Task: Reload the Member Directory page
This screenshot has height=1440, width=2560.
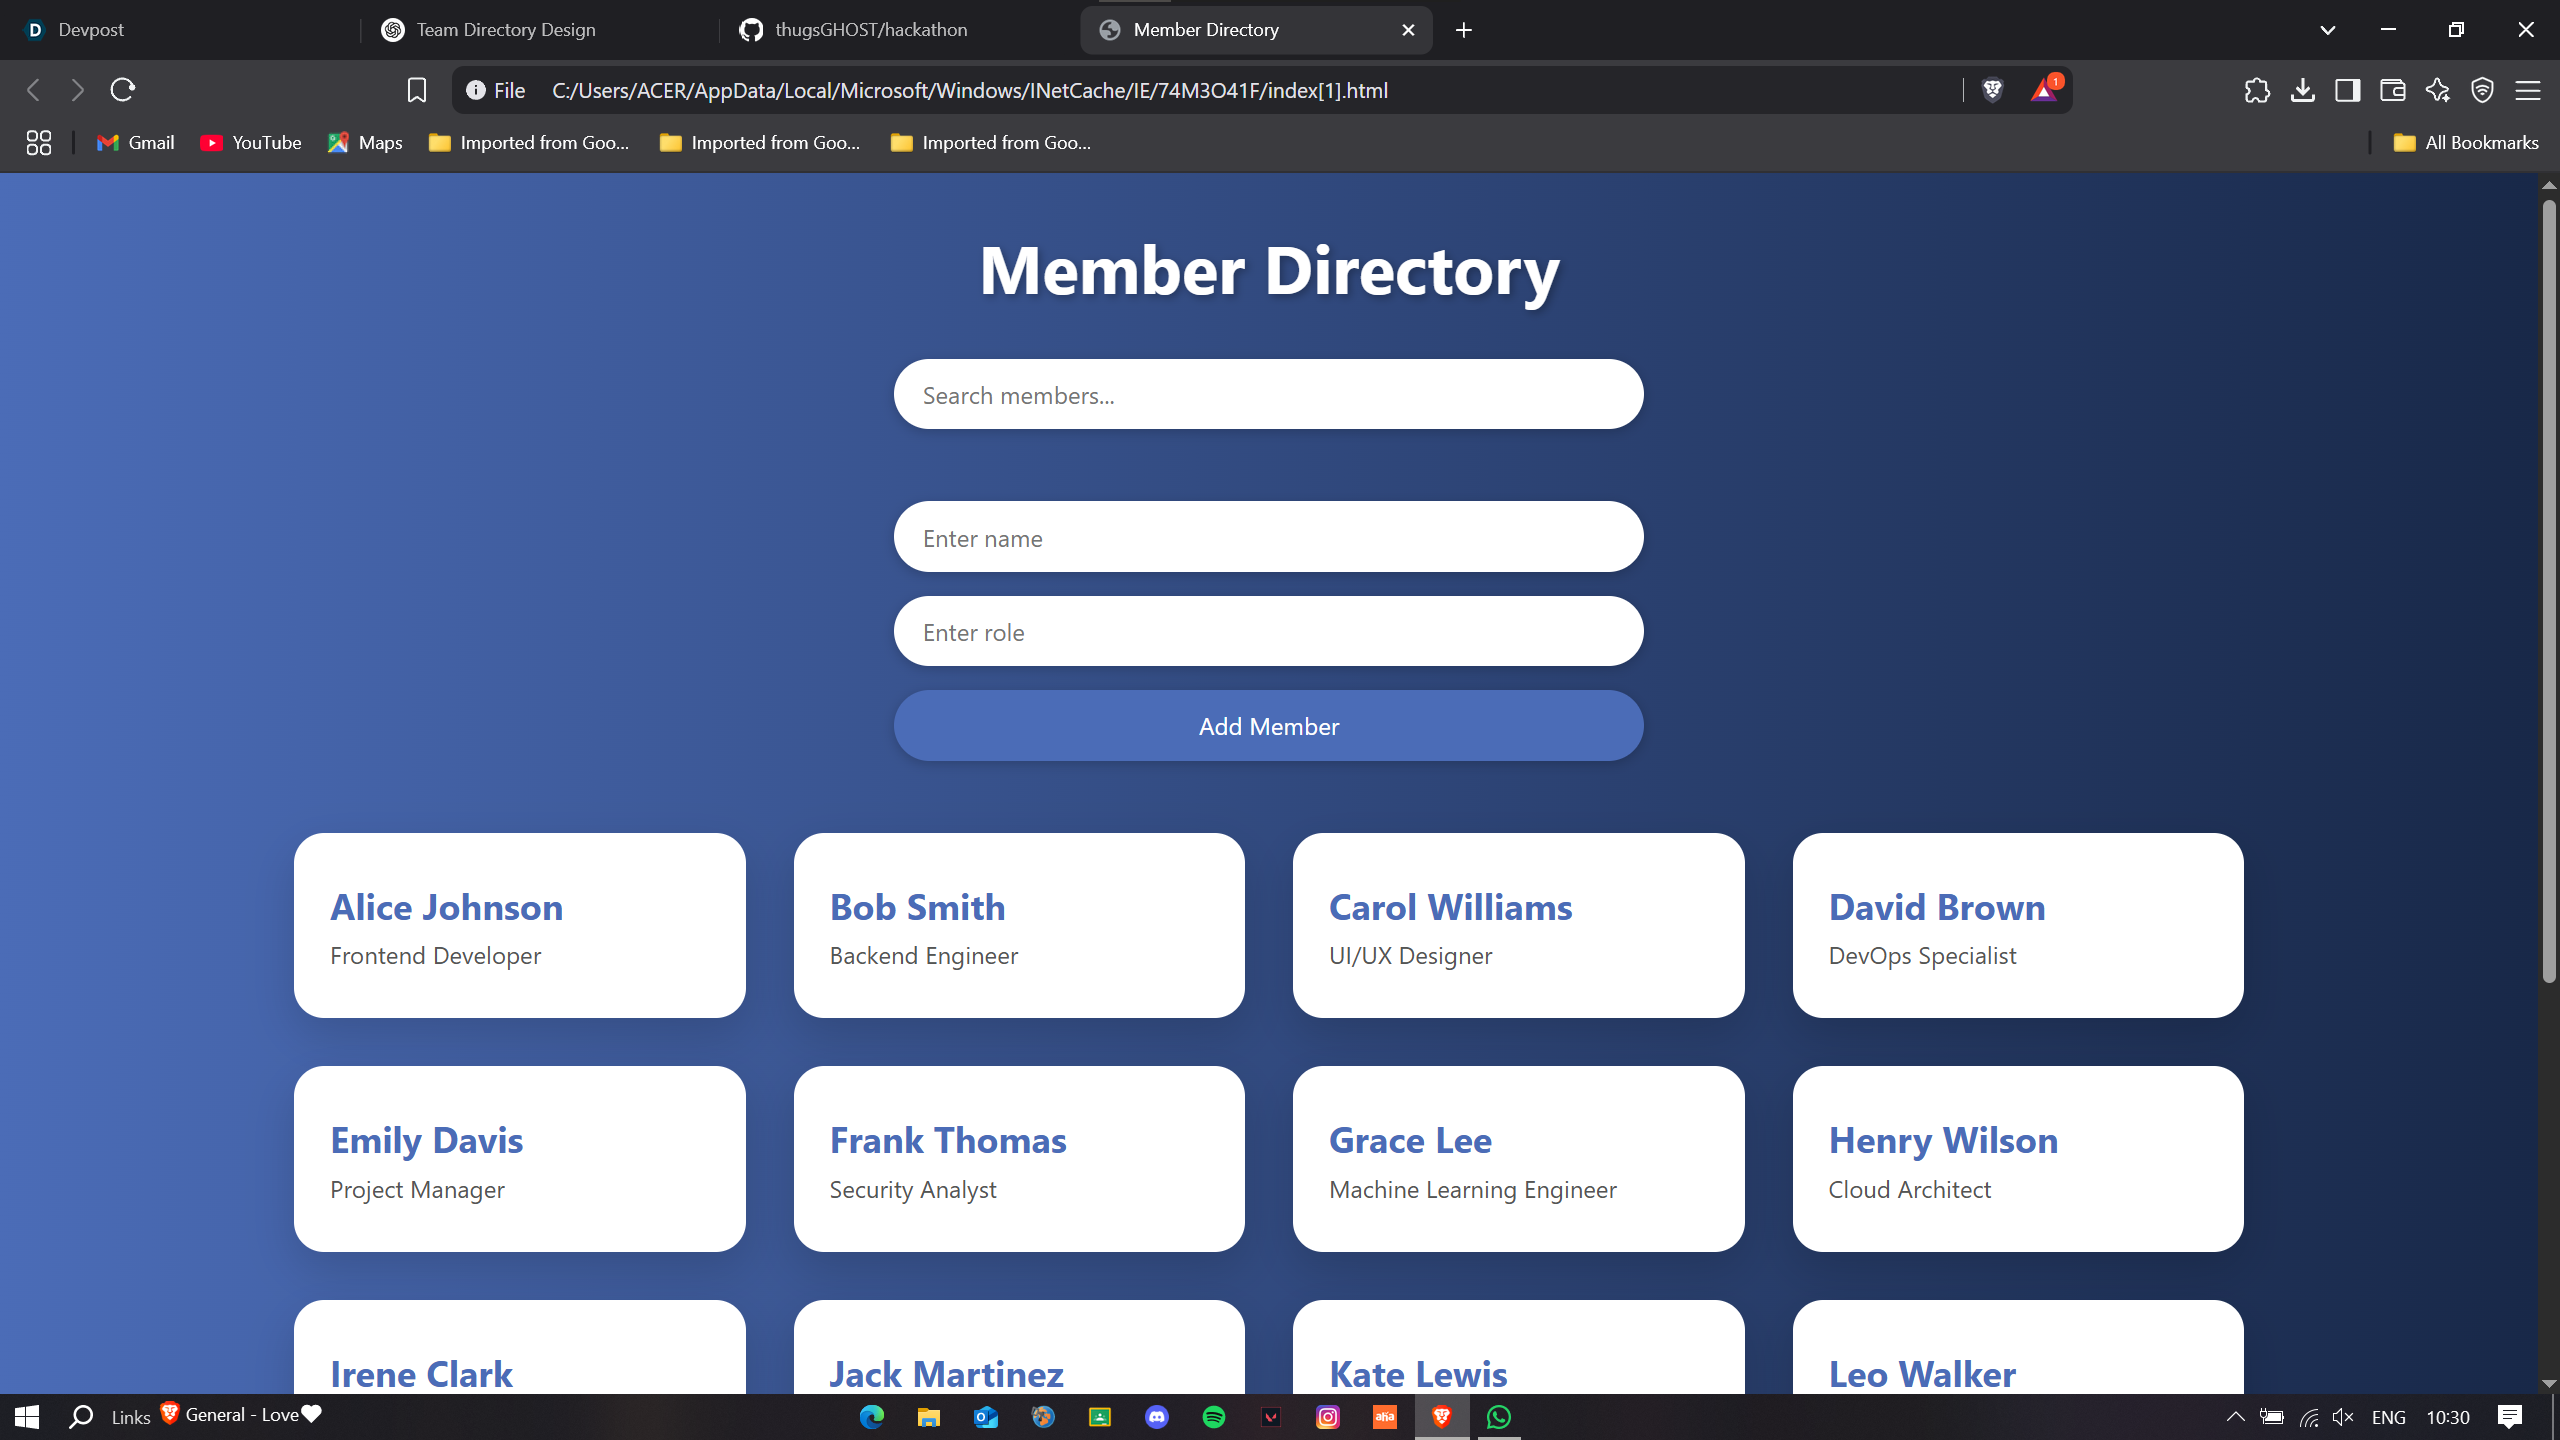Action: click(122, 90)
